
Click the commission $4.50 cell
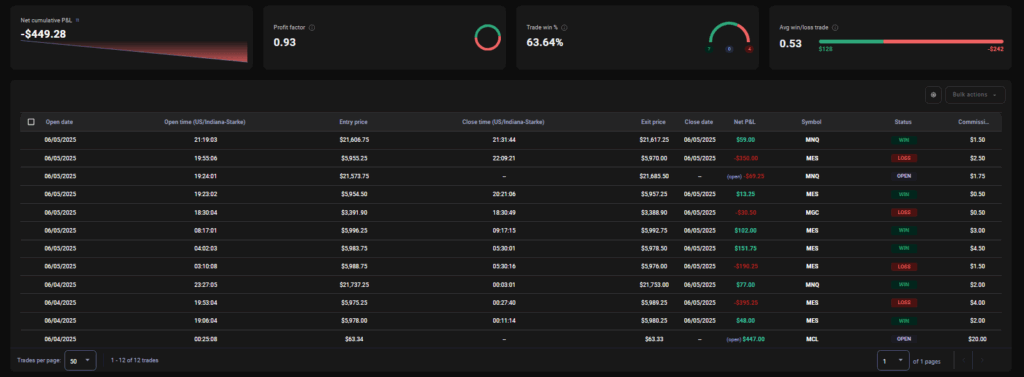(977, 248)
